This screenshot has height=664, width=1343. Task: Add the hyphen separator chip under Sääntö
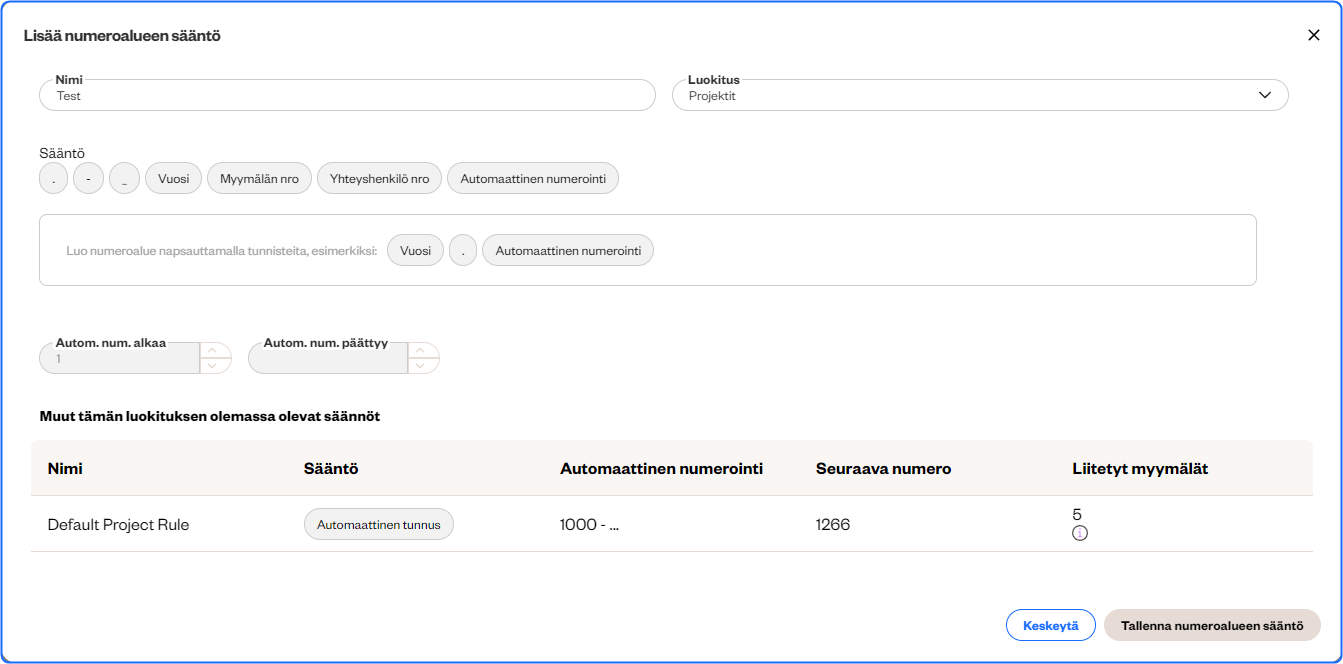89,179
